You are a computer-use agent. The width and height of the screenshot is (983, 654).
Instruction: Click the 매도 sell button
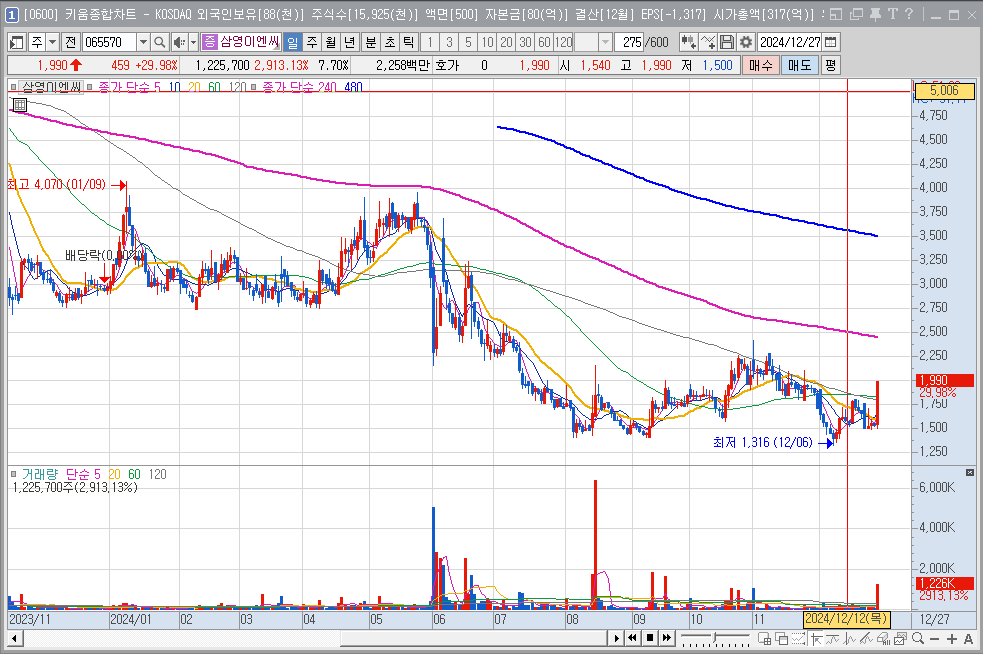[x=799, y=65]
